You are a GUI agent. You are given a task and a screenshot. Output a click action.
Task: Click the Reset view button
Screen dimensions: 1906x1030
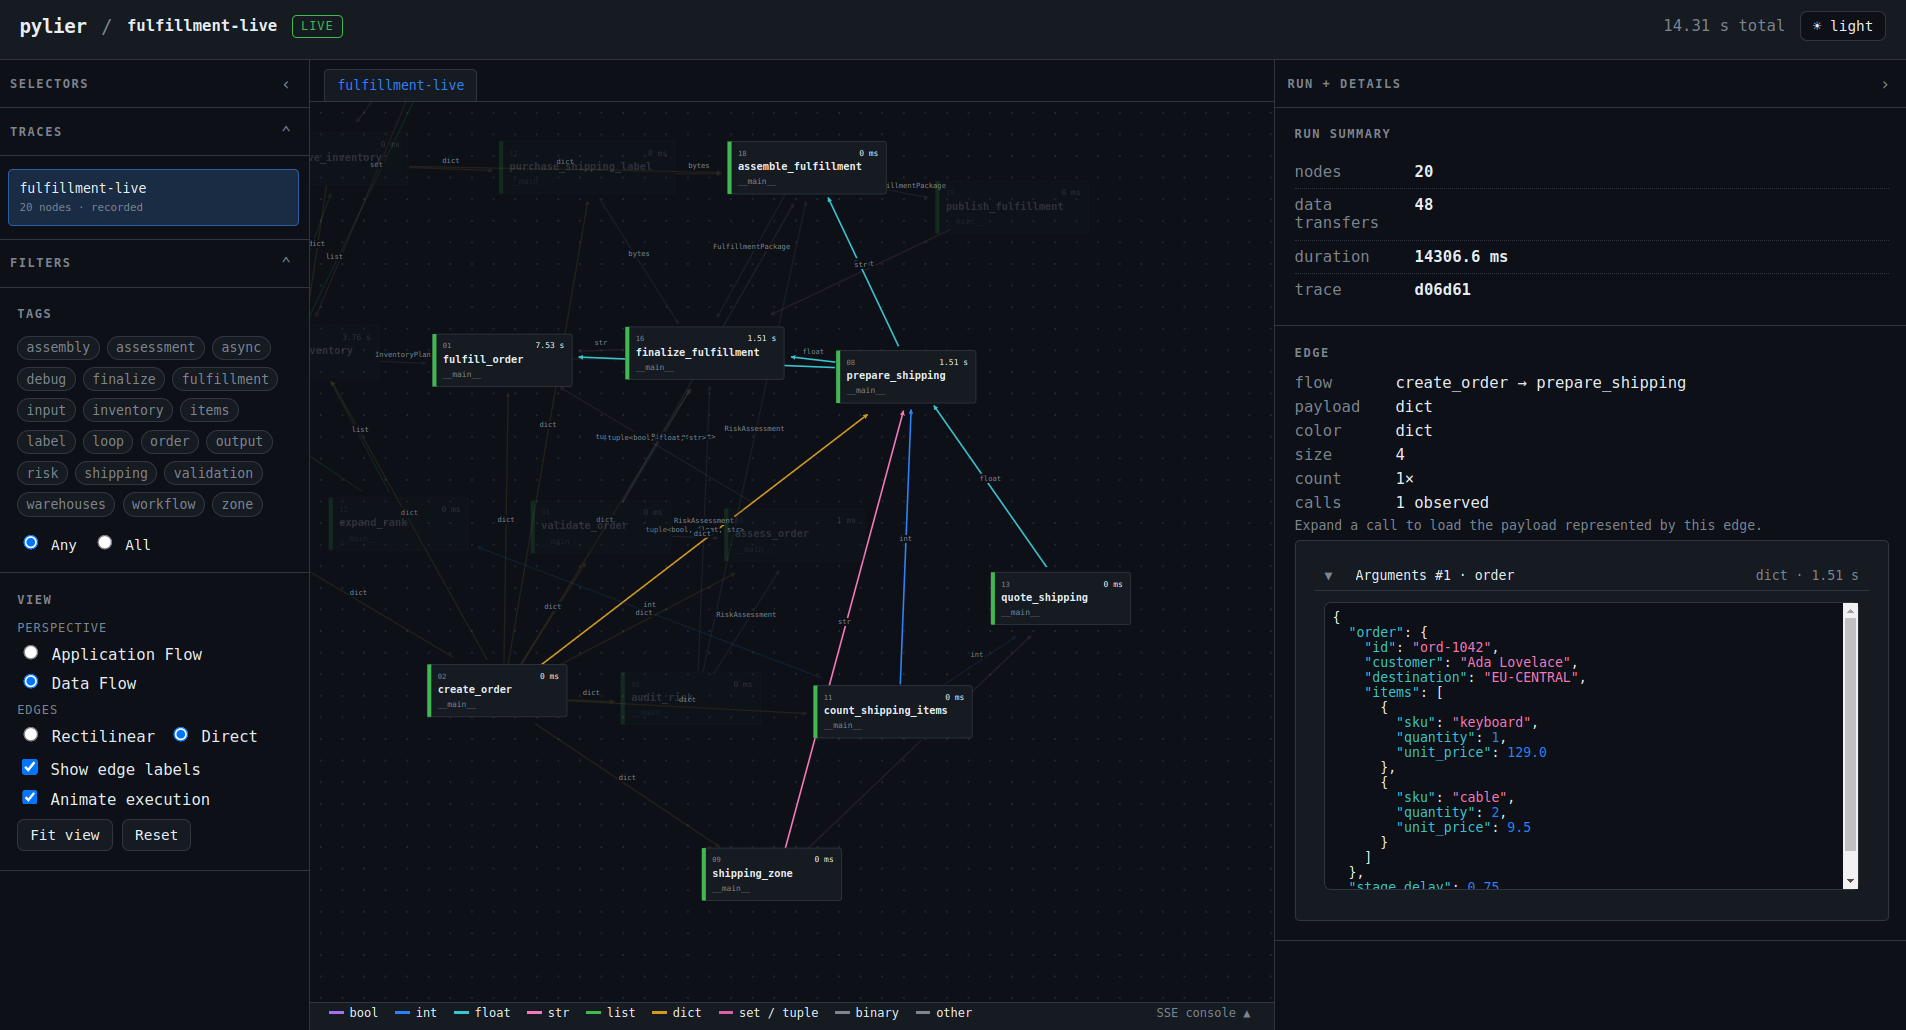(x=156, y=835)
